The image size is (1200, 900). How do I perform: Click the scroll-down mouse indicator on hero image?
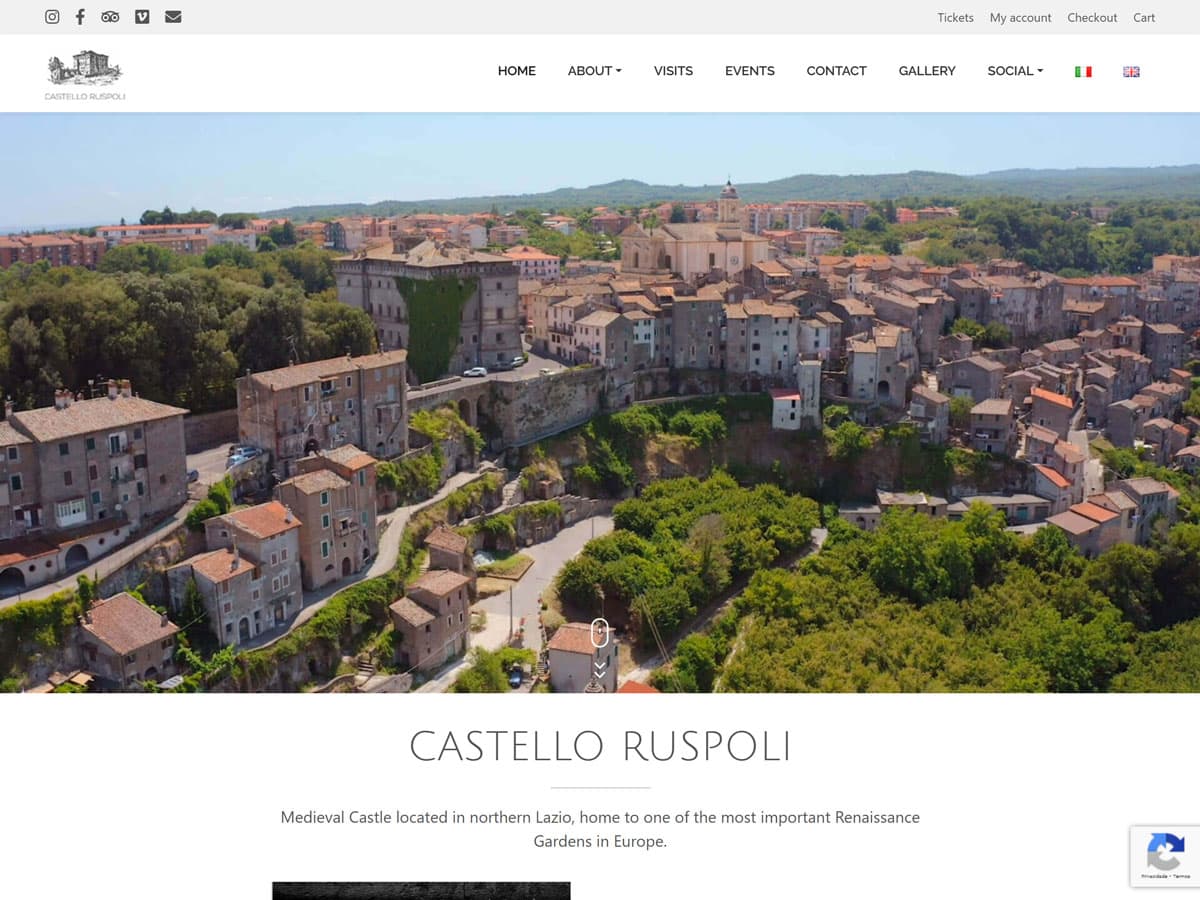(600, 633)
